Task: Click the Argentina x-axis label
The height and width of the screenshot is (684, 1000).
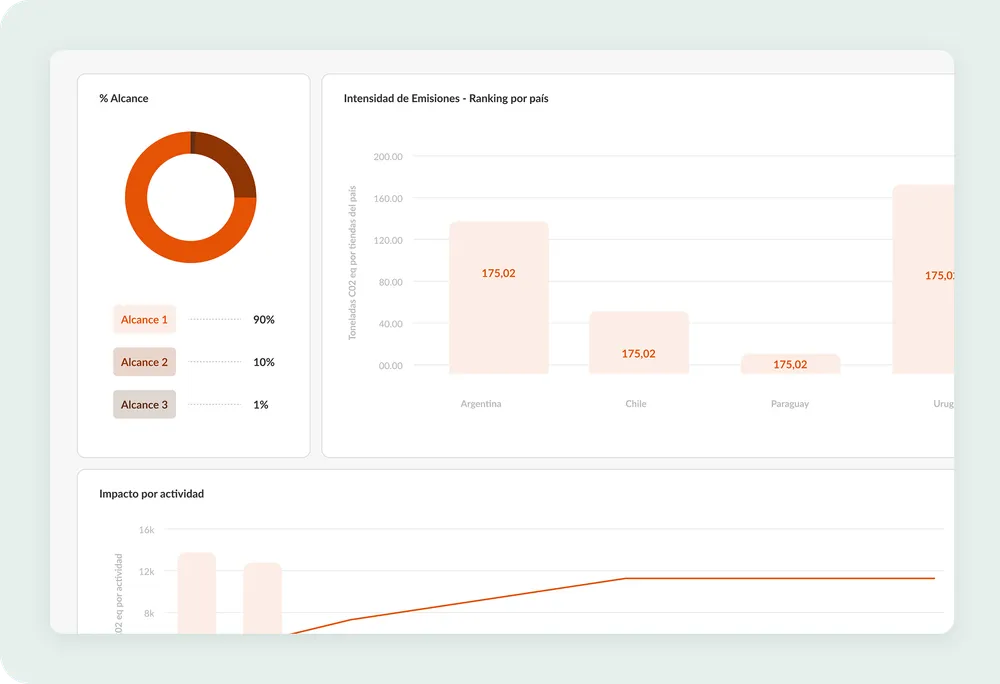Action: point(481,404)
